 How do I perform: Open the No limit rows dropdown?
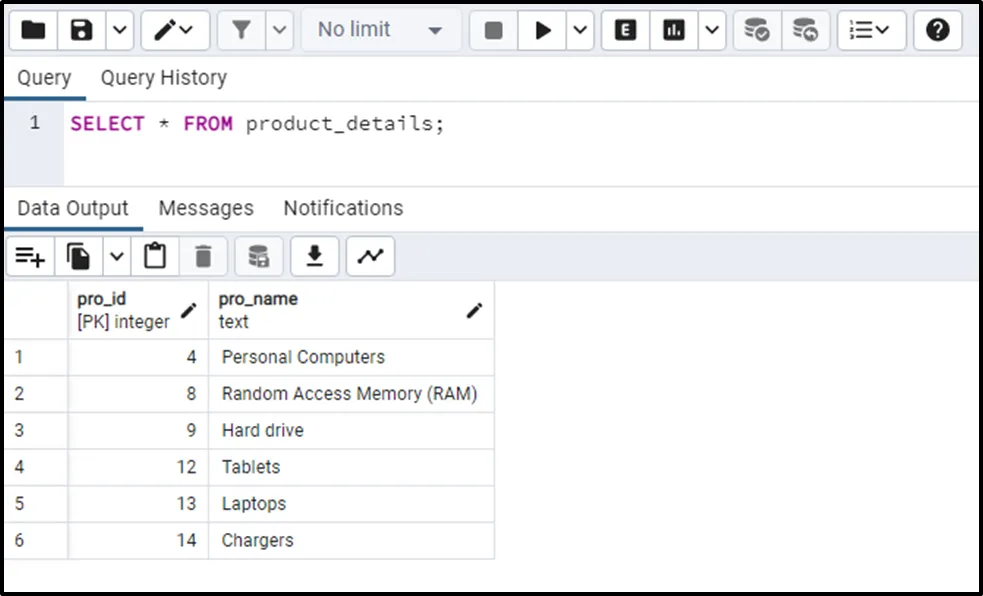pyautogui.click(x=379, y=31)
